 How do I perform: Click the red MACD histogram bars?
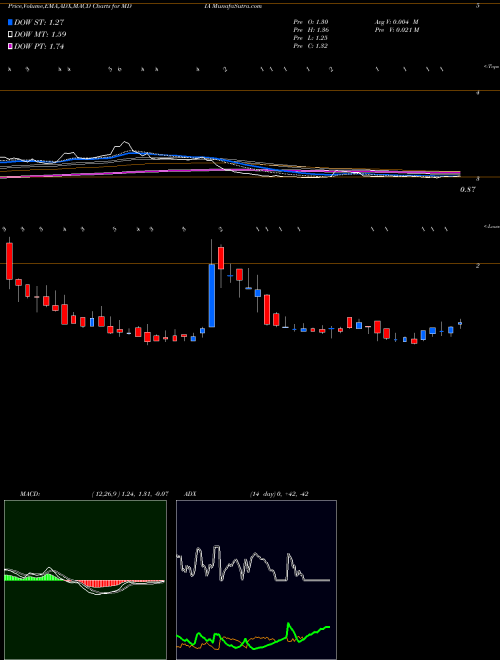click(103, 584)
